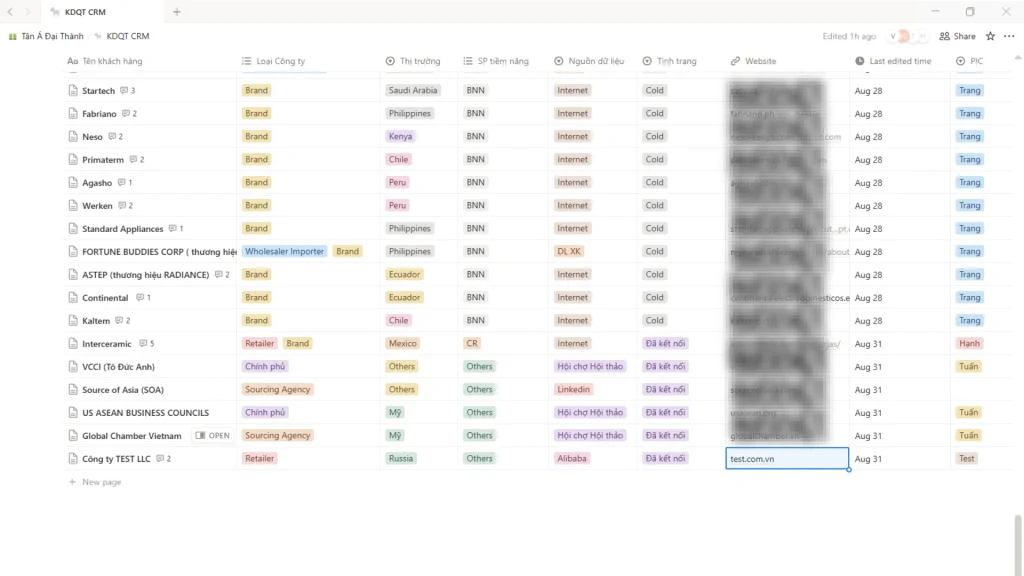Add a row with New page
This screenshot has width=1024, height=576.
click(95, 482)
